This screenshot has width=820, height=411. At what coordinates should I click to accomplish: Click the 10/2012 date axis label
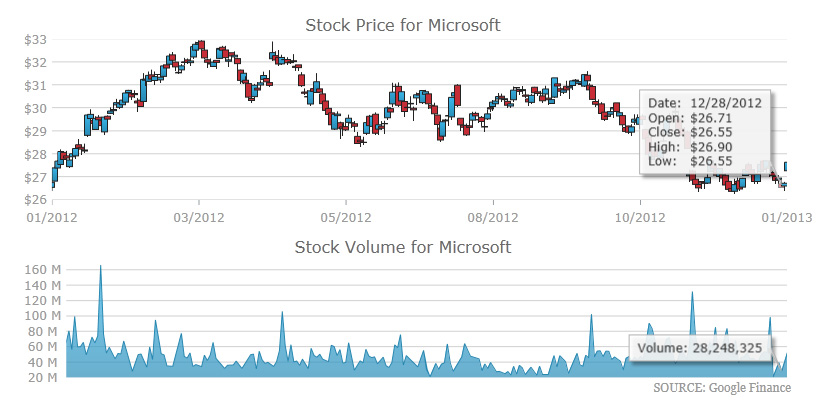(639, 216)
